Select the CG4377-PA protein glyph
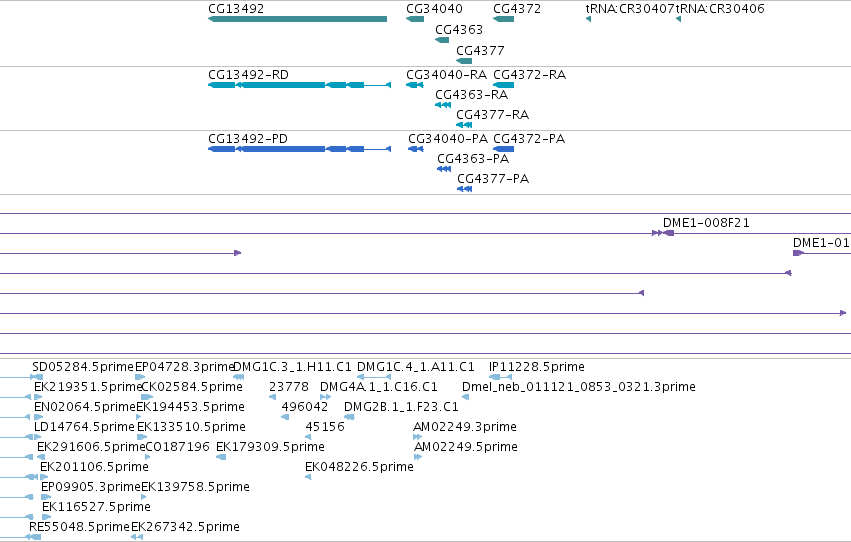This screenshot has height=542, width=851. tap(465, 189)
